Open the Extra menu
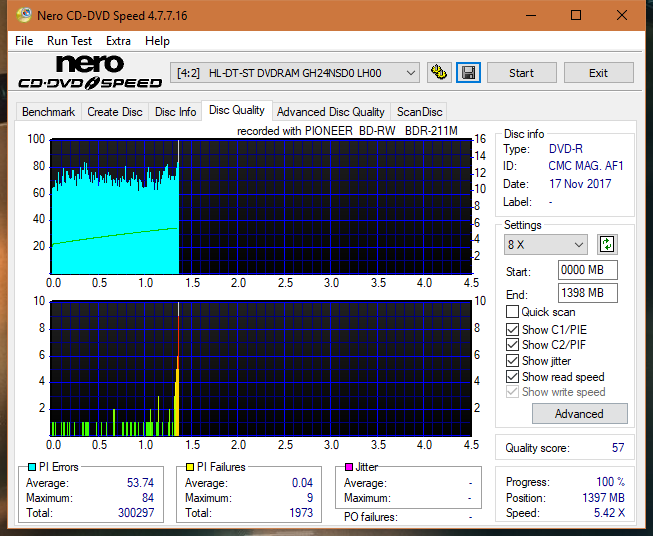Screen dimensions: 653x536 pos(118,41)
